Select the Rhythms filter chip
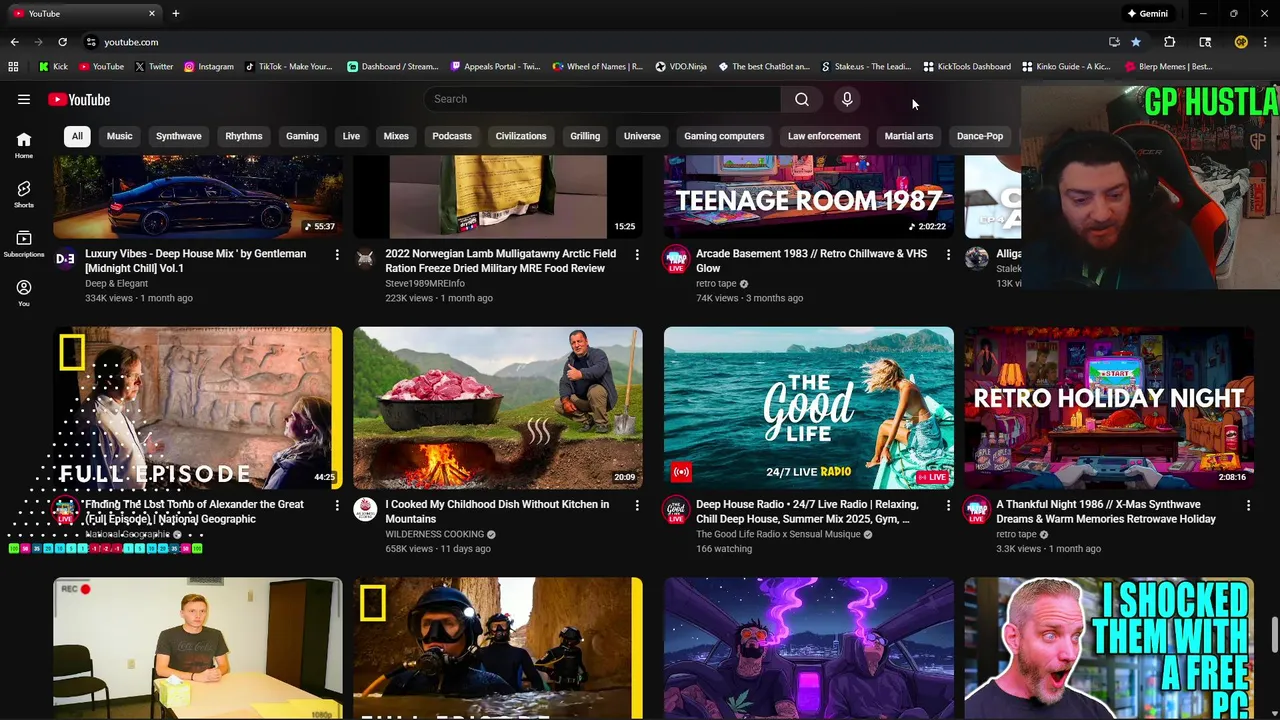 click(x=244, y=136)
